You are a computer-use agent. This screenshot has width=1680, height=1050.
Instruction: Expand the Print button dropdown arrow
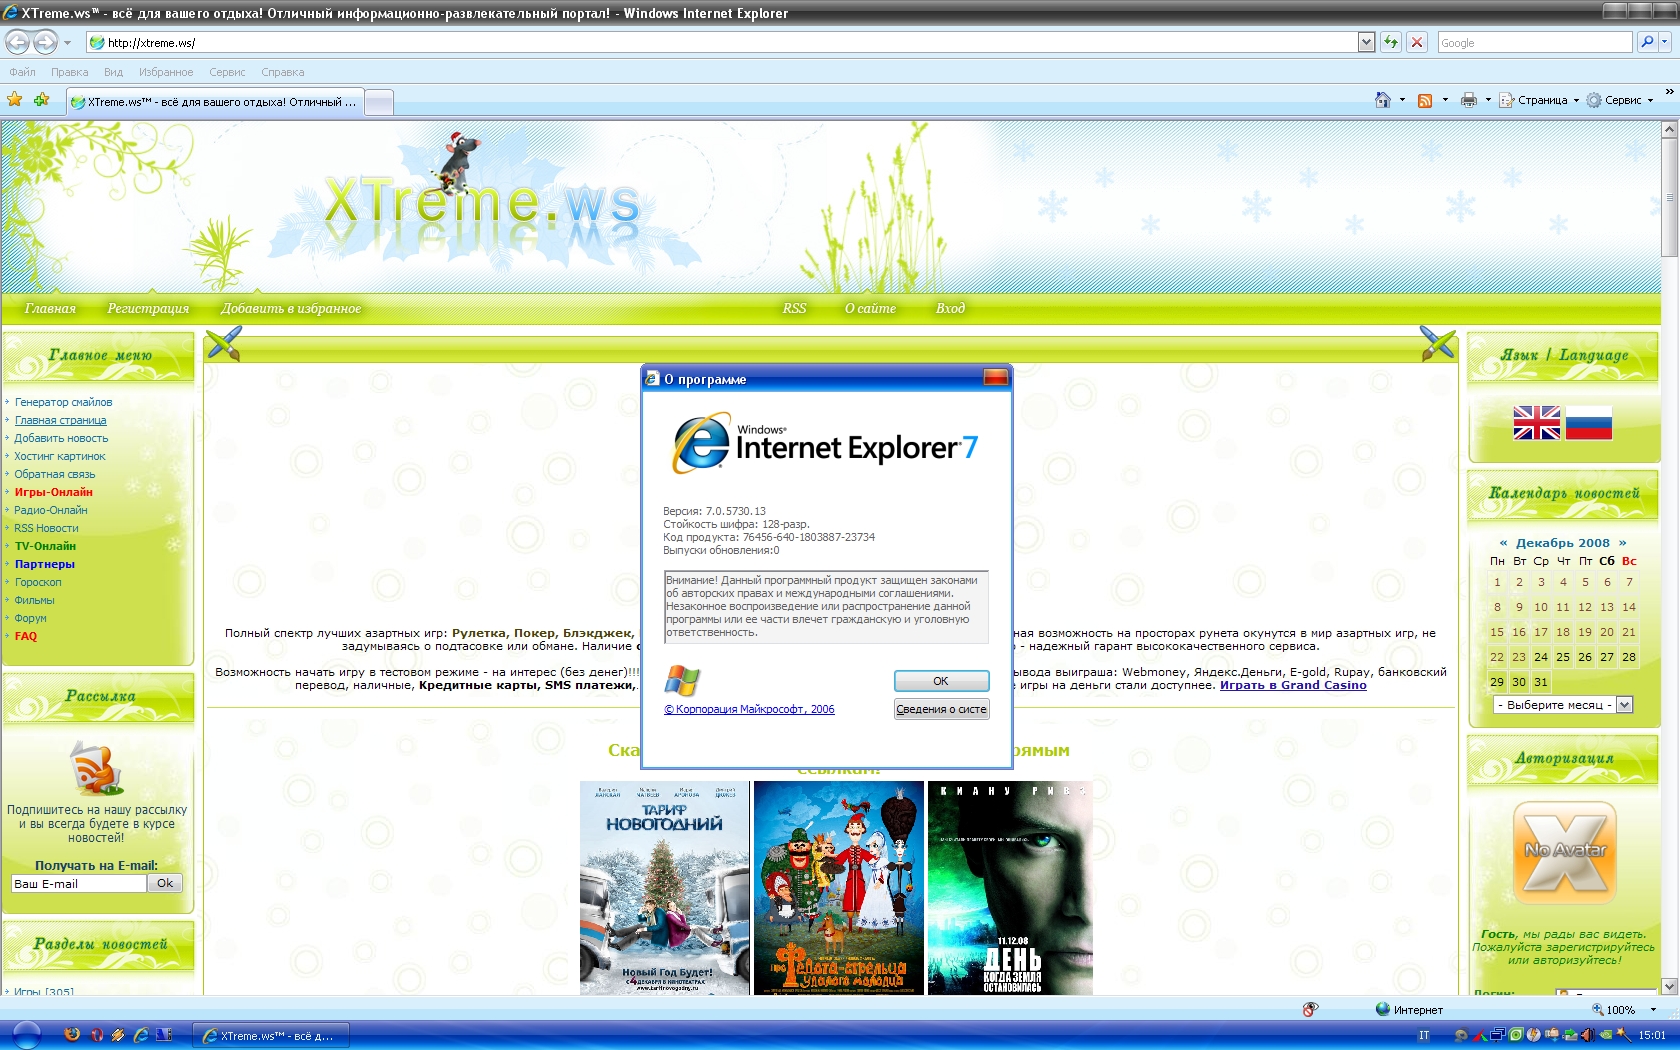[1488, 100]
